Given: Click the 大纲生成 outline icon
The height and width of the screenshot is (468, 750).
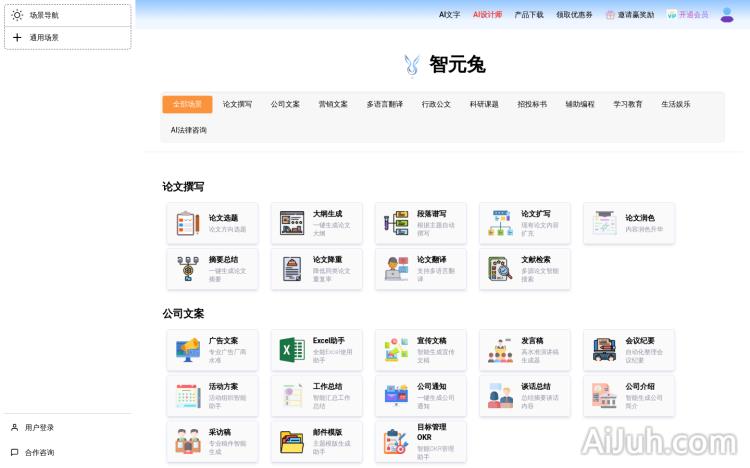Looking at the screenshot, I should coord(292,223).
